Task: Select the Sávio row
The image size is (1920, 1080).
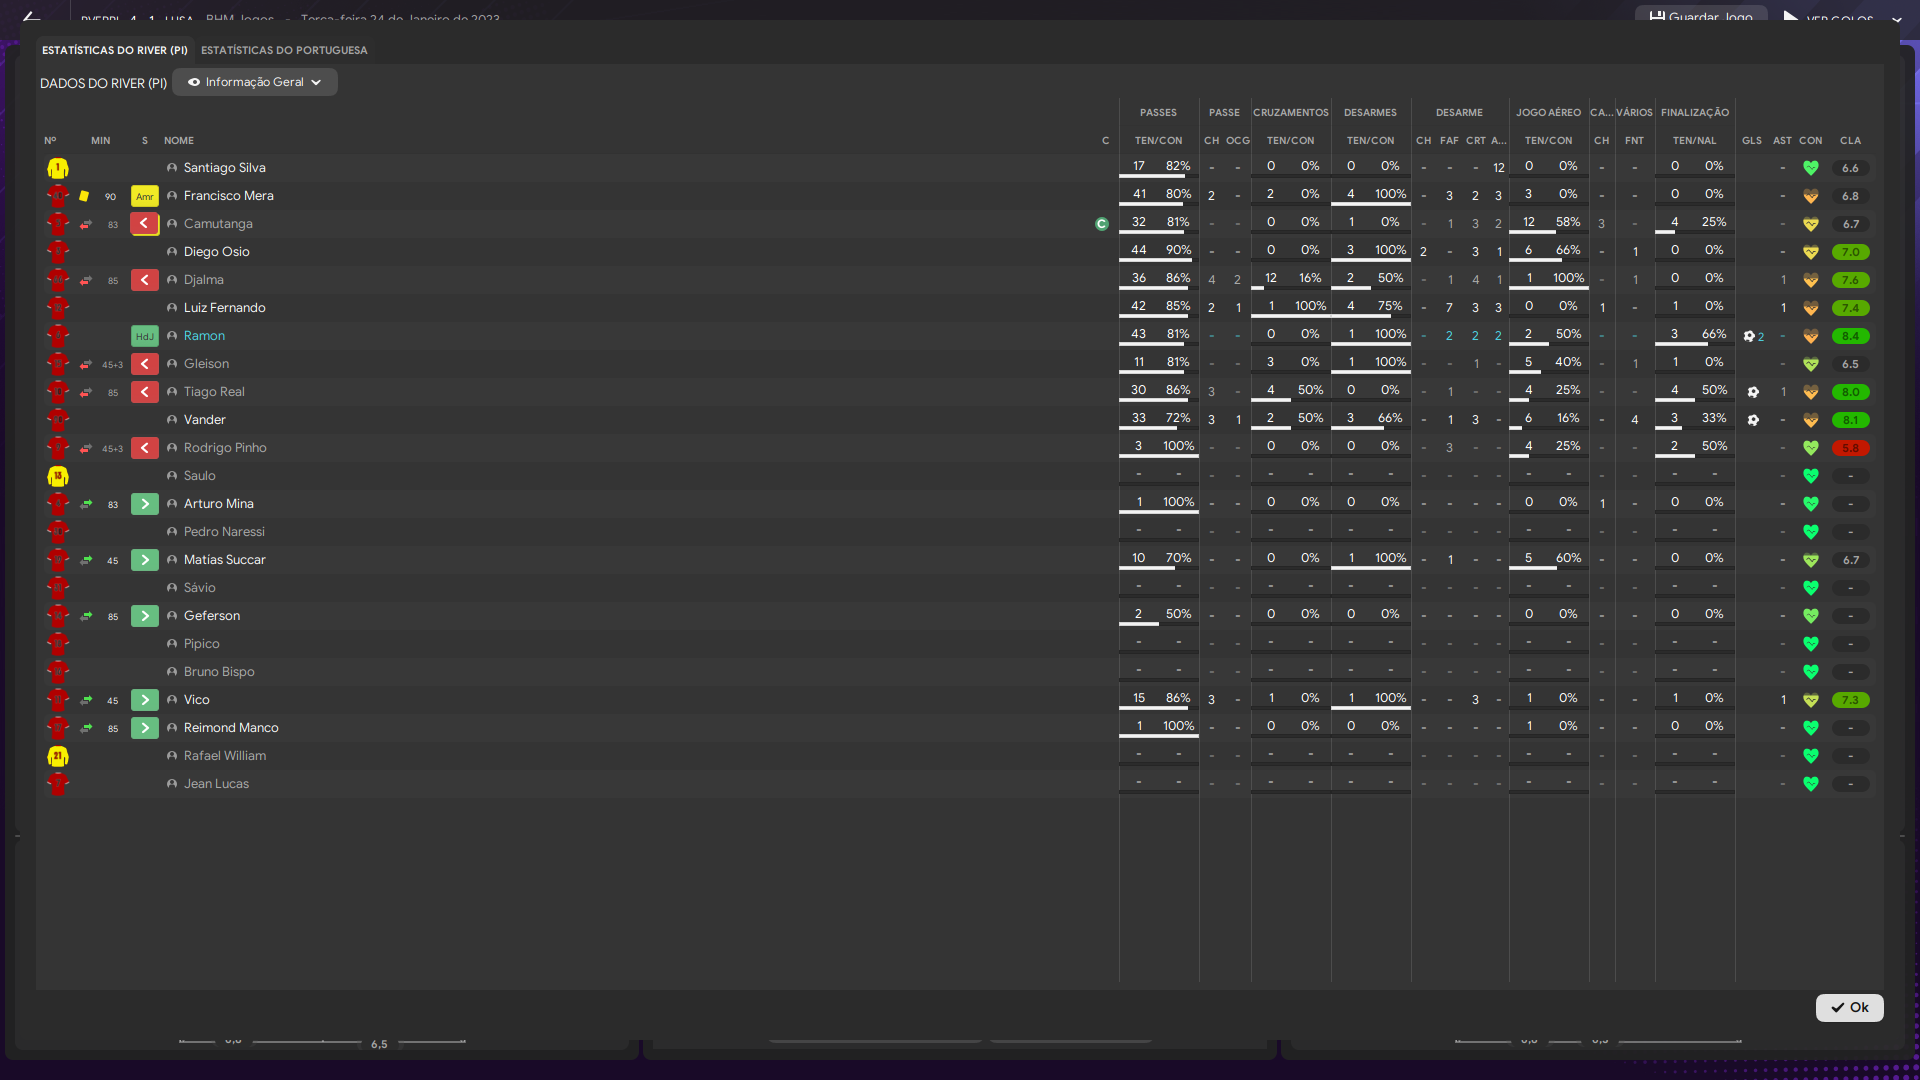Action: (960, 588)
